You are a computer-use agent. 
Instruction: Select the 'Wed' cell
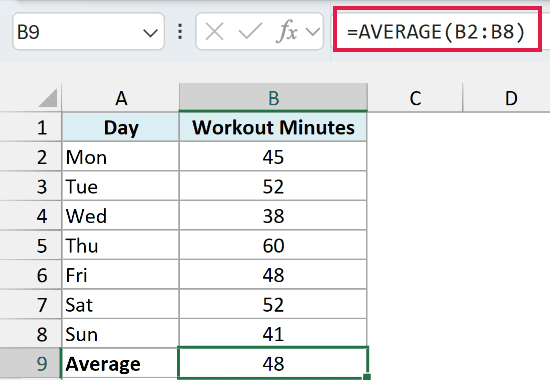point(121,216)
